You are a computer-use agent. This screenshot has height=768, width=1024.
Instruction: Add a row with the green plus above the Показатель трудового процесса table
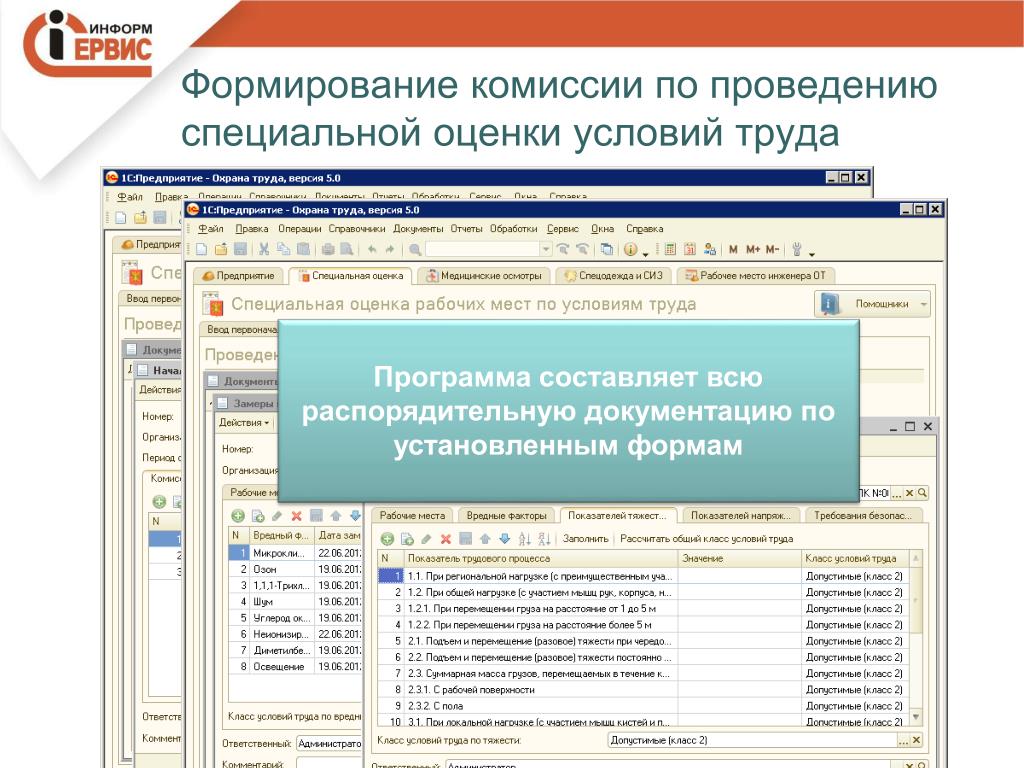[387, 539]
